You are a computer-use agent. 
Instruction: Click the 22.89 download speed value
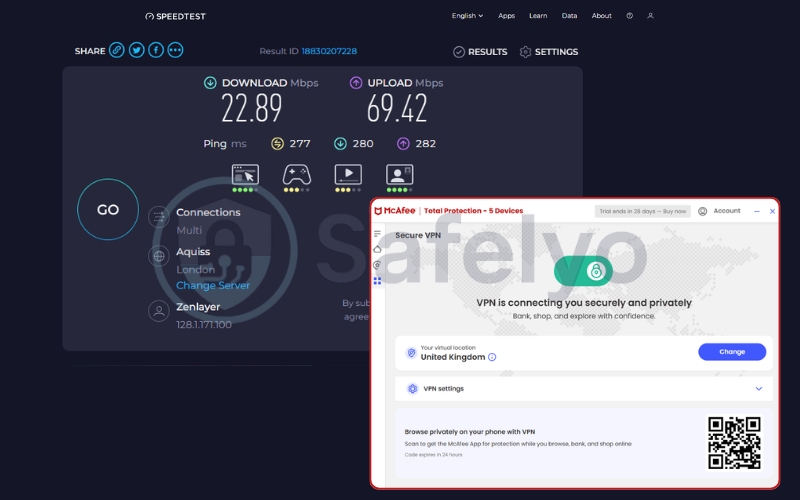[x=252, y=108]
